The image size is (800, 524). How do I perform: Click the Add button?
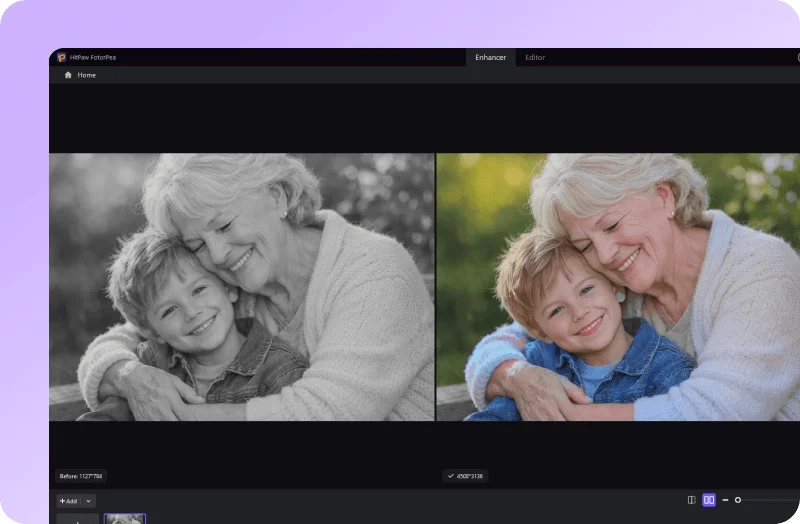tap(68, 501)
